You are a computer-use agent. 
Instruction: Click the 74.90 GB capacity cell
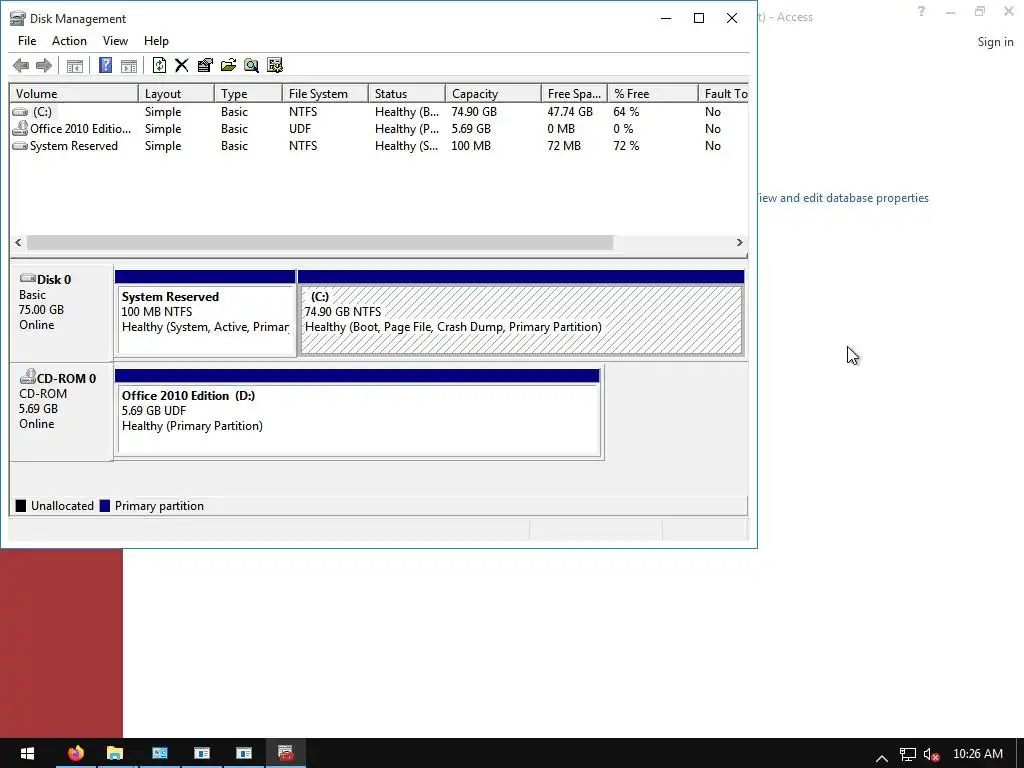click(x=474, y=112)
